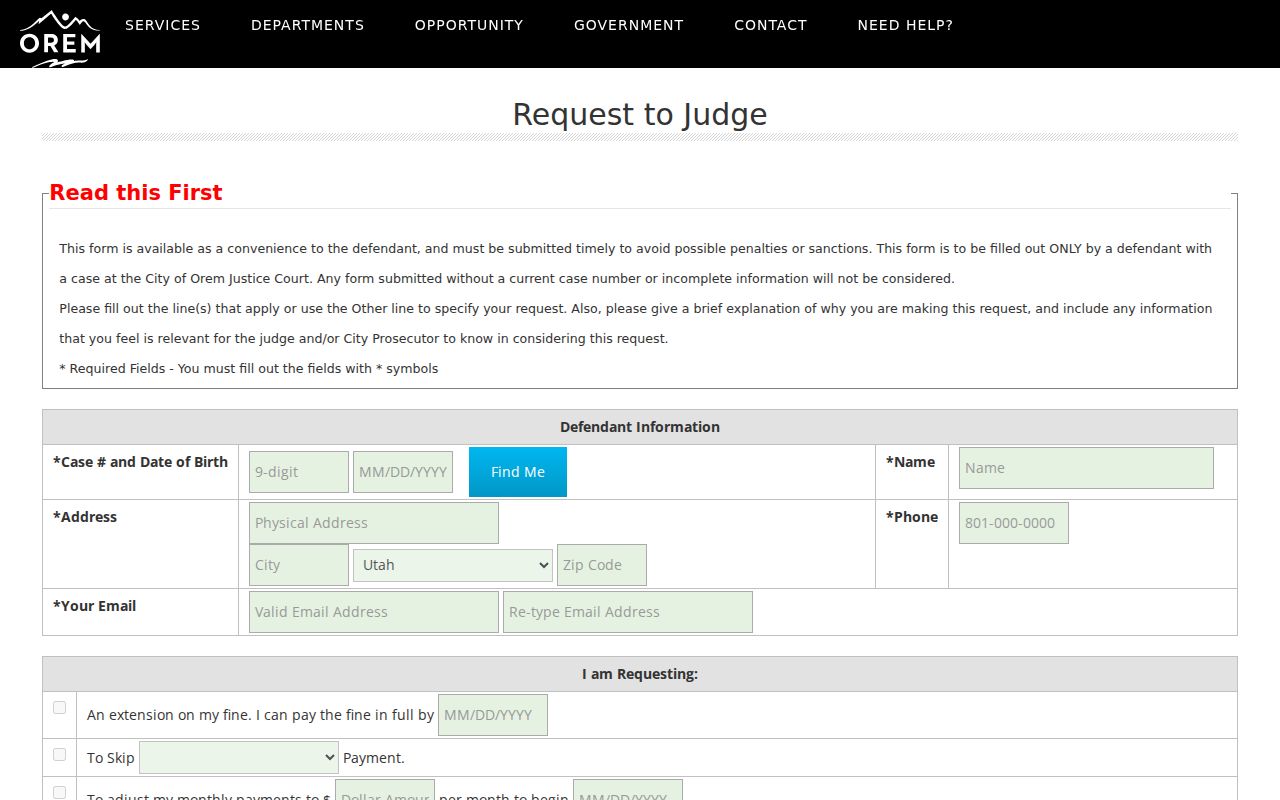Open the Need Help? menu
Screen dimensions: 1280x800
[x=905, y=25]
